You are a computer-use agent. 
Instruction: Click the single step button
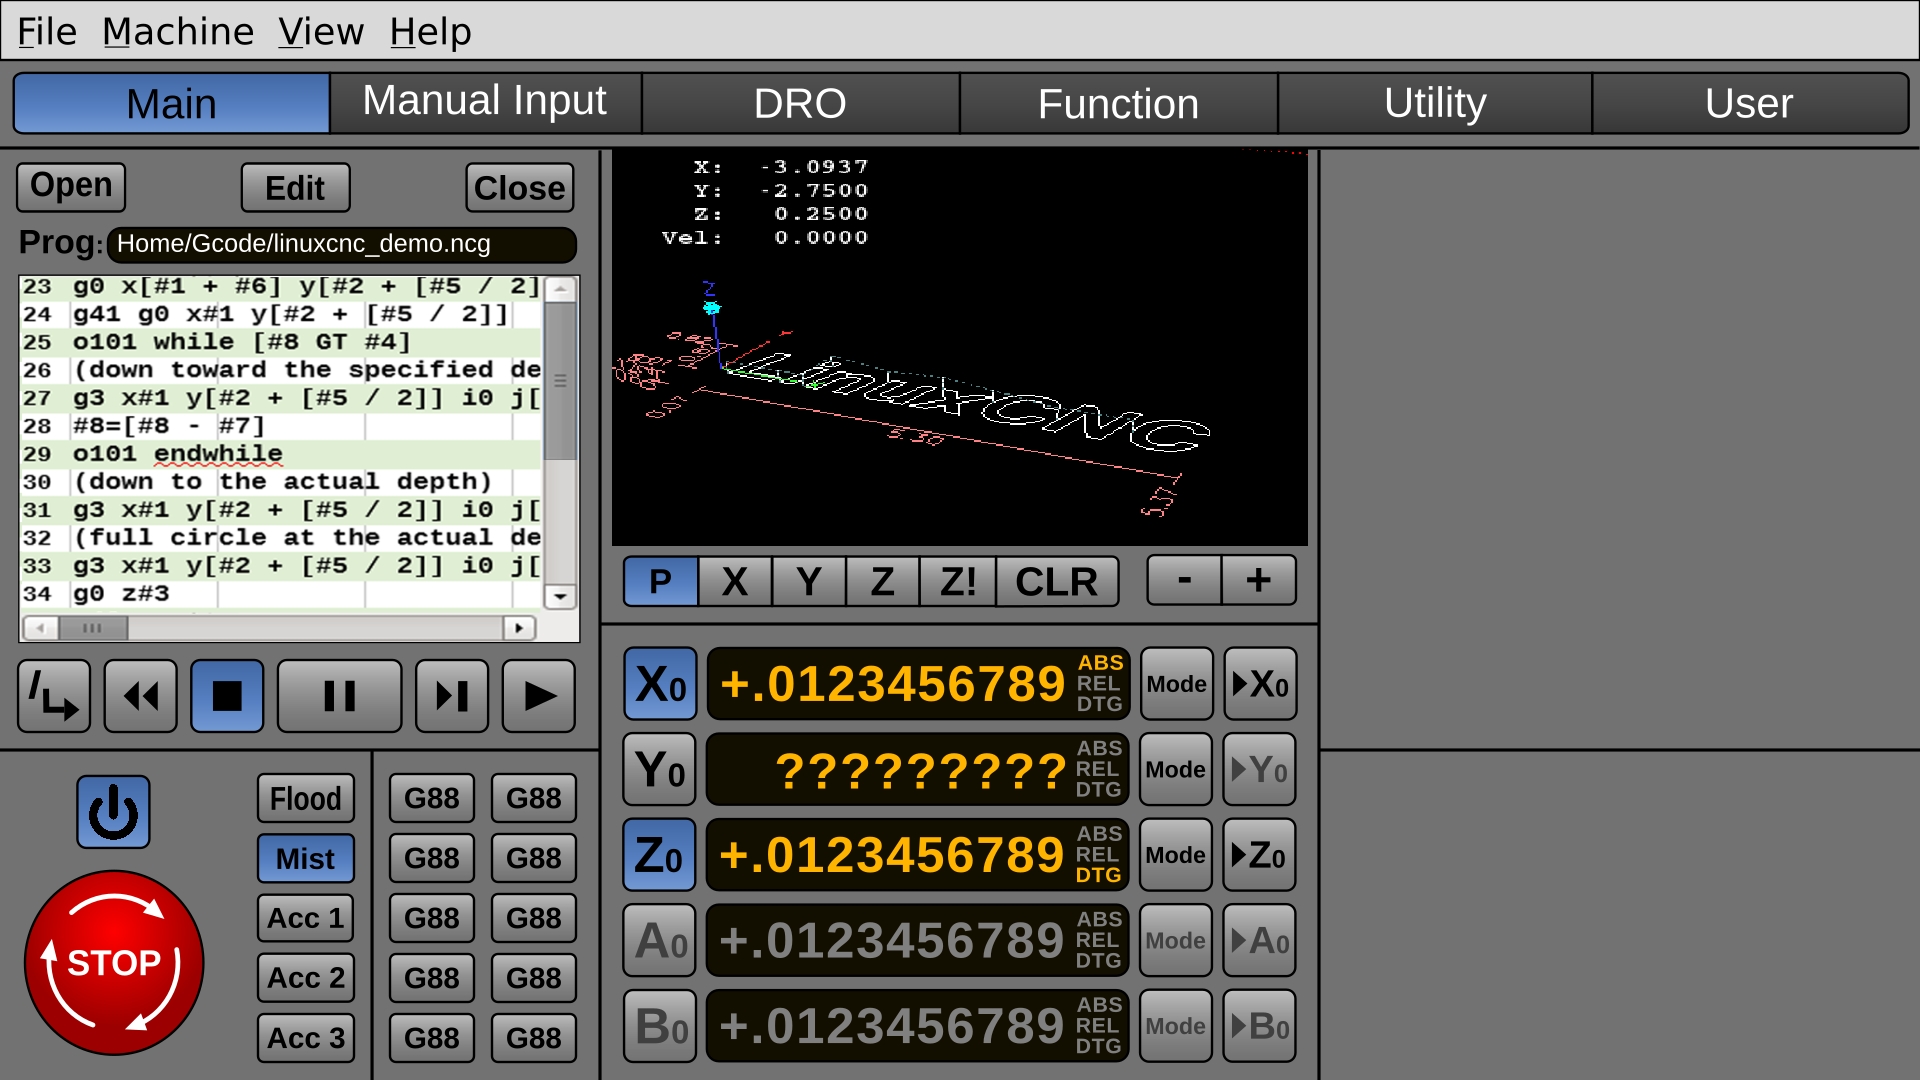(x=452, y=696)
